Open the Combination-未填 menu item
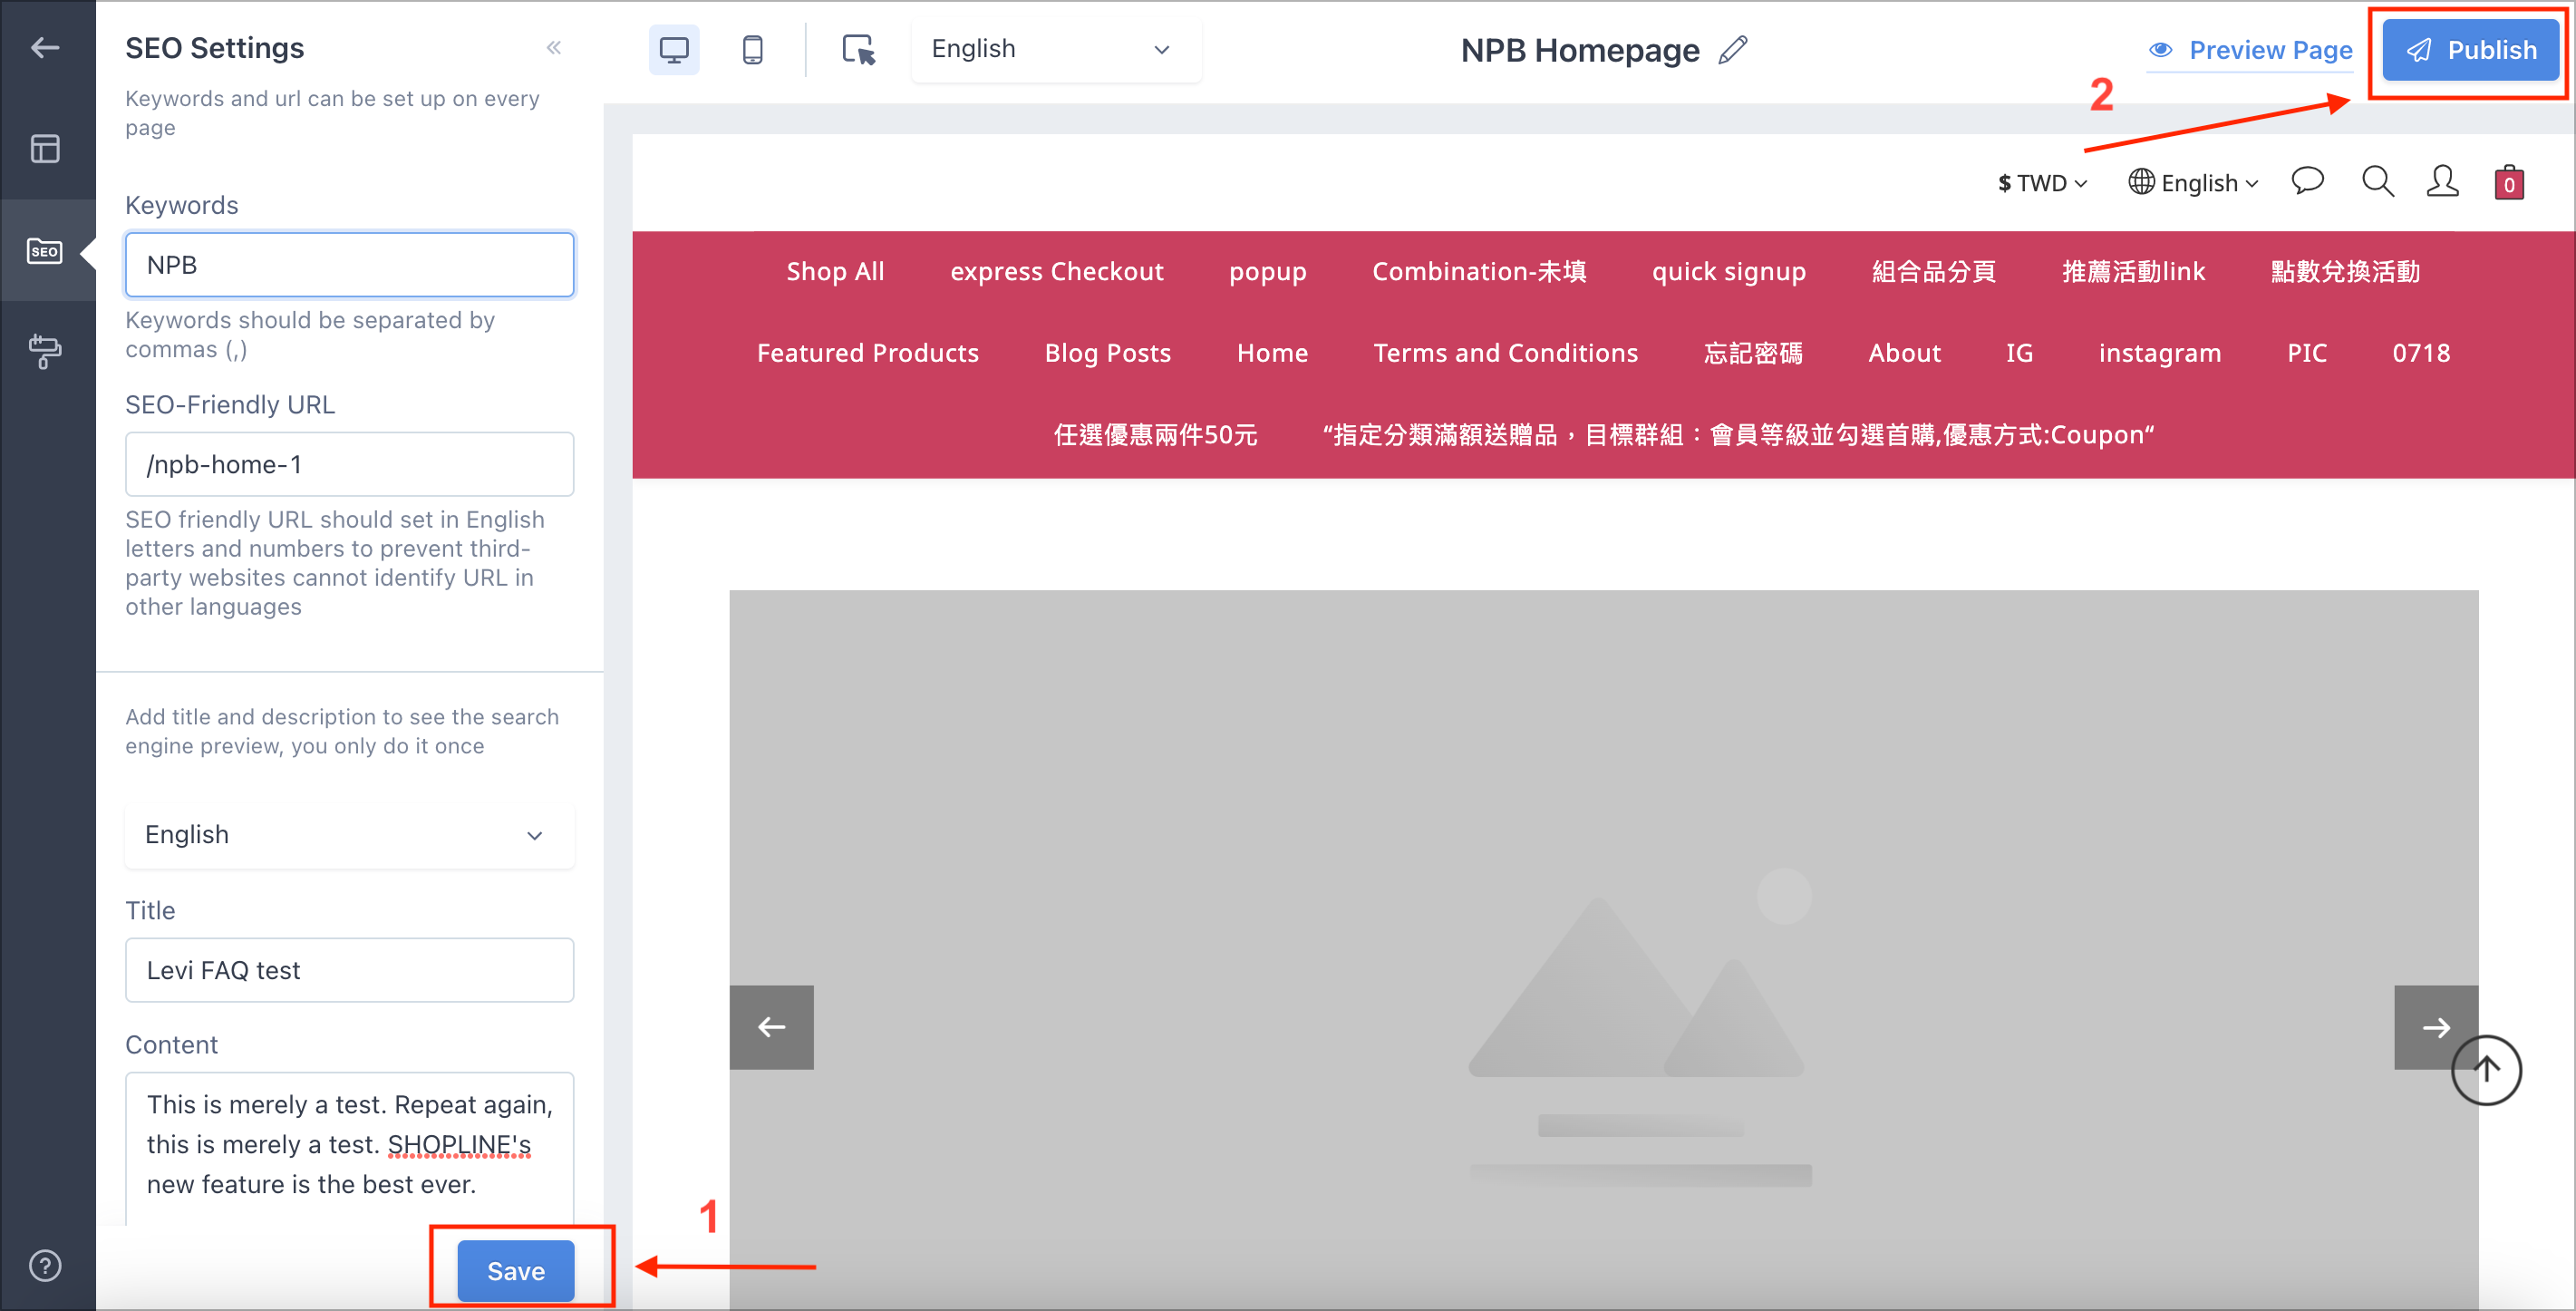 1479,271
